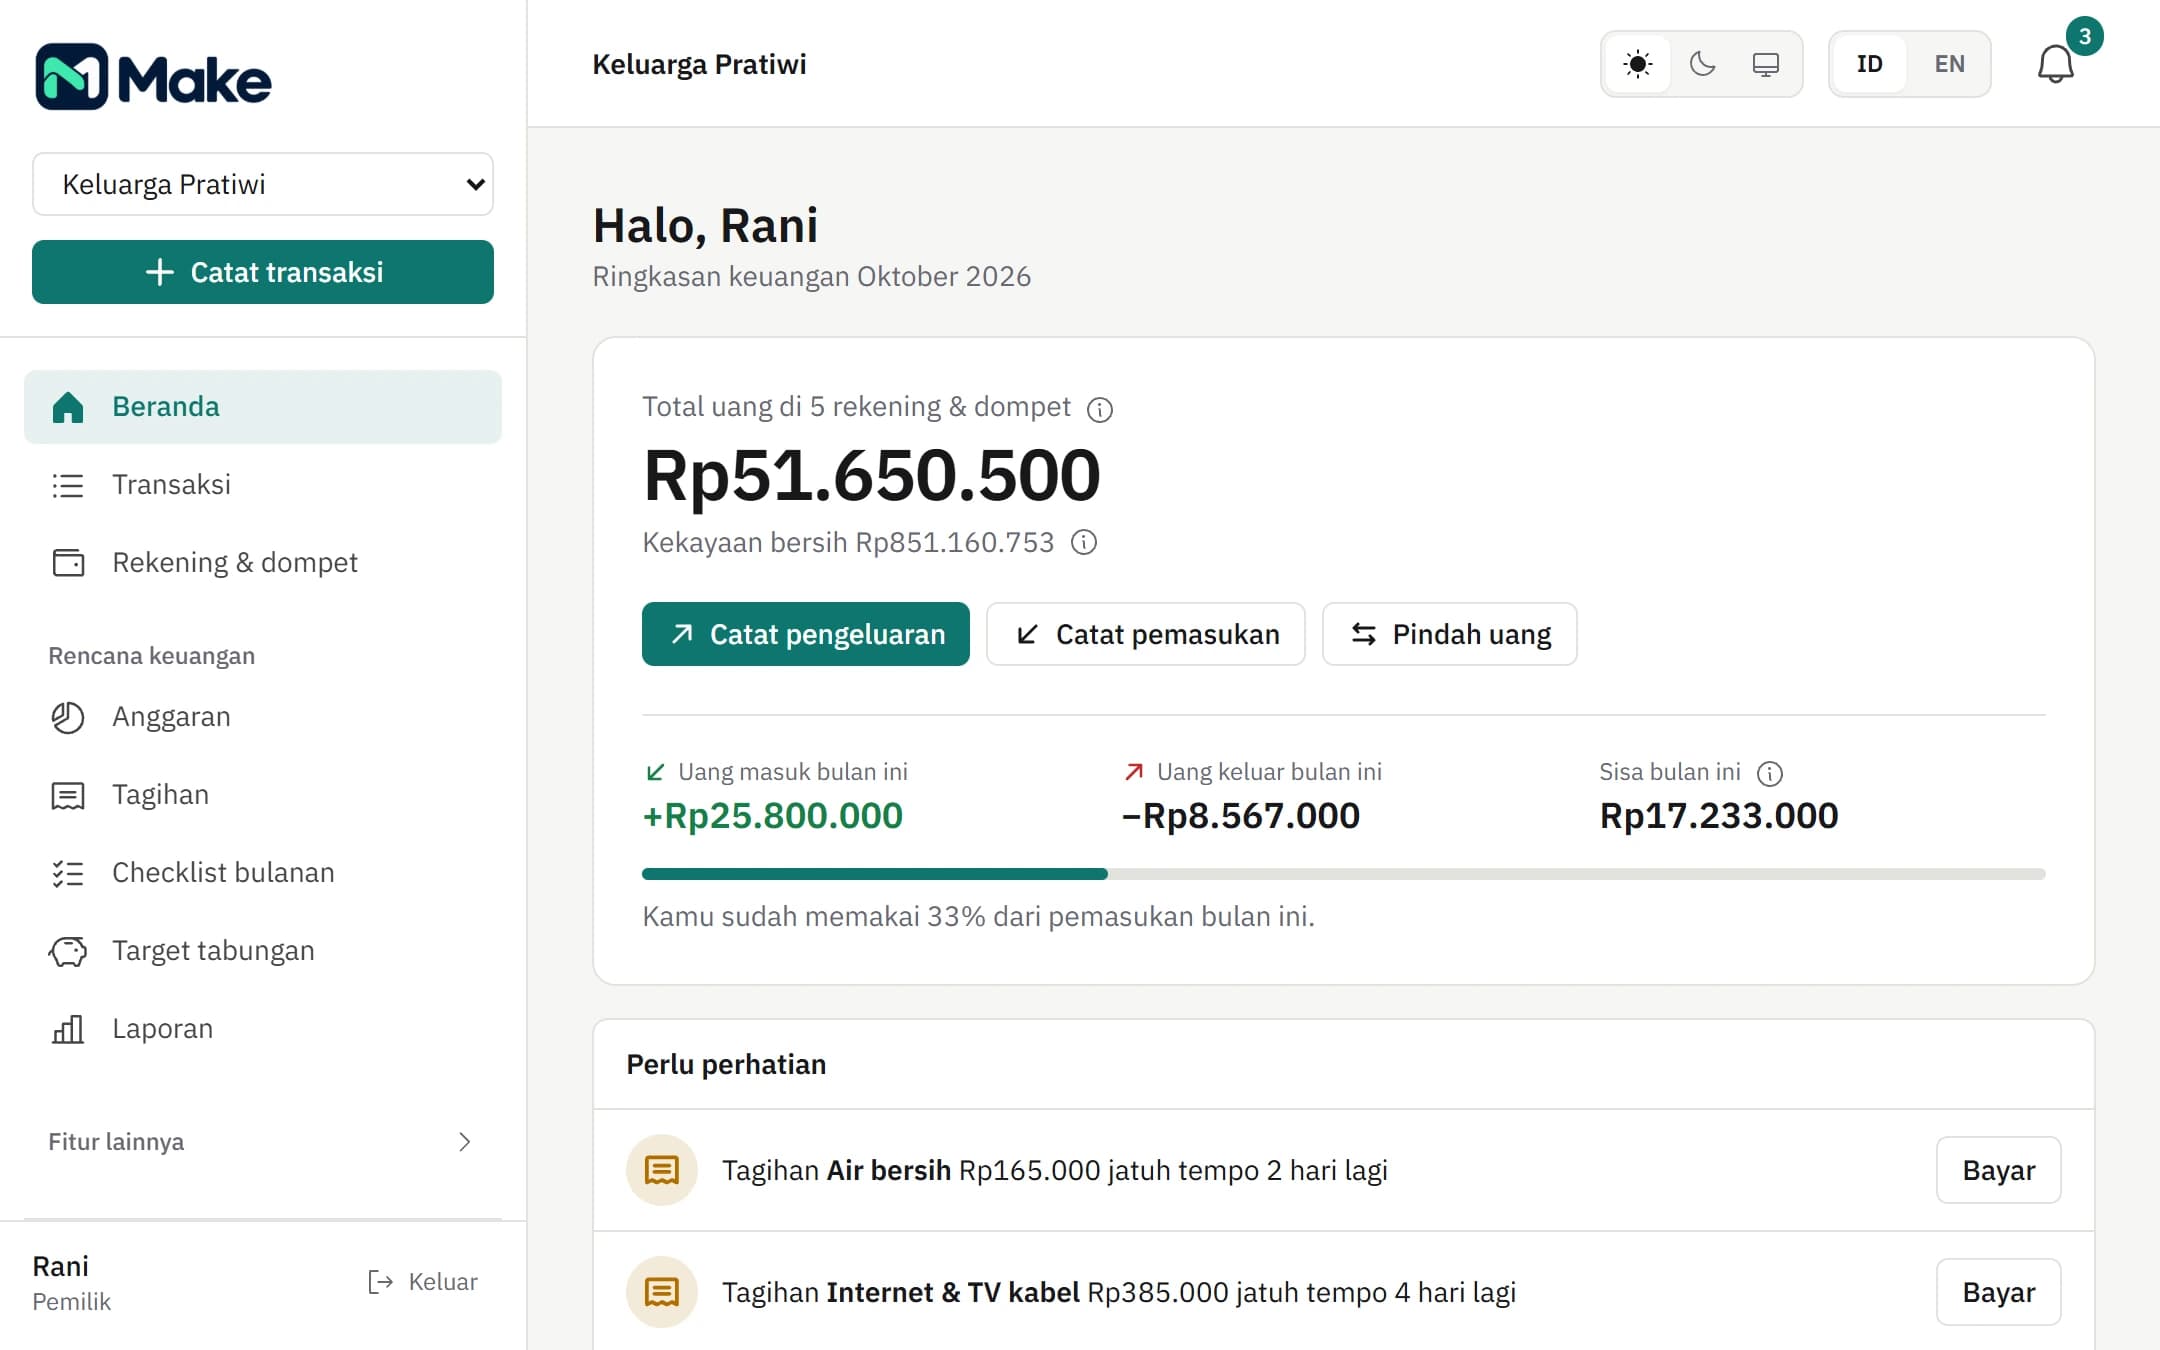Viewport: 2160px width, 1350px height.
Task: Click the logout arrow icon
Action: (380, 1282)
